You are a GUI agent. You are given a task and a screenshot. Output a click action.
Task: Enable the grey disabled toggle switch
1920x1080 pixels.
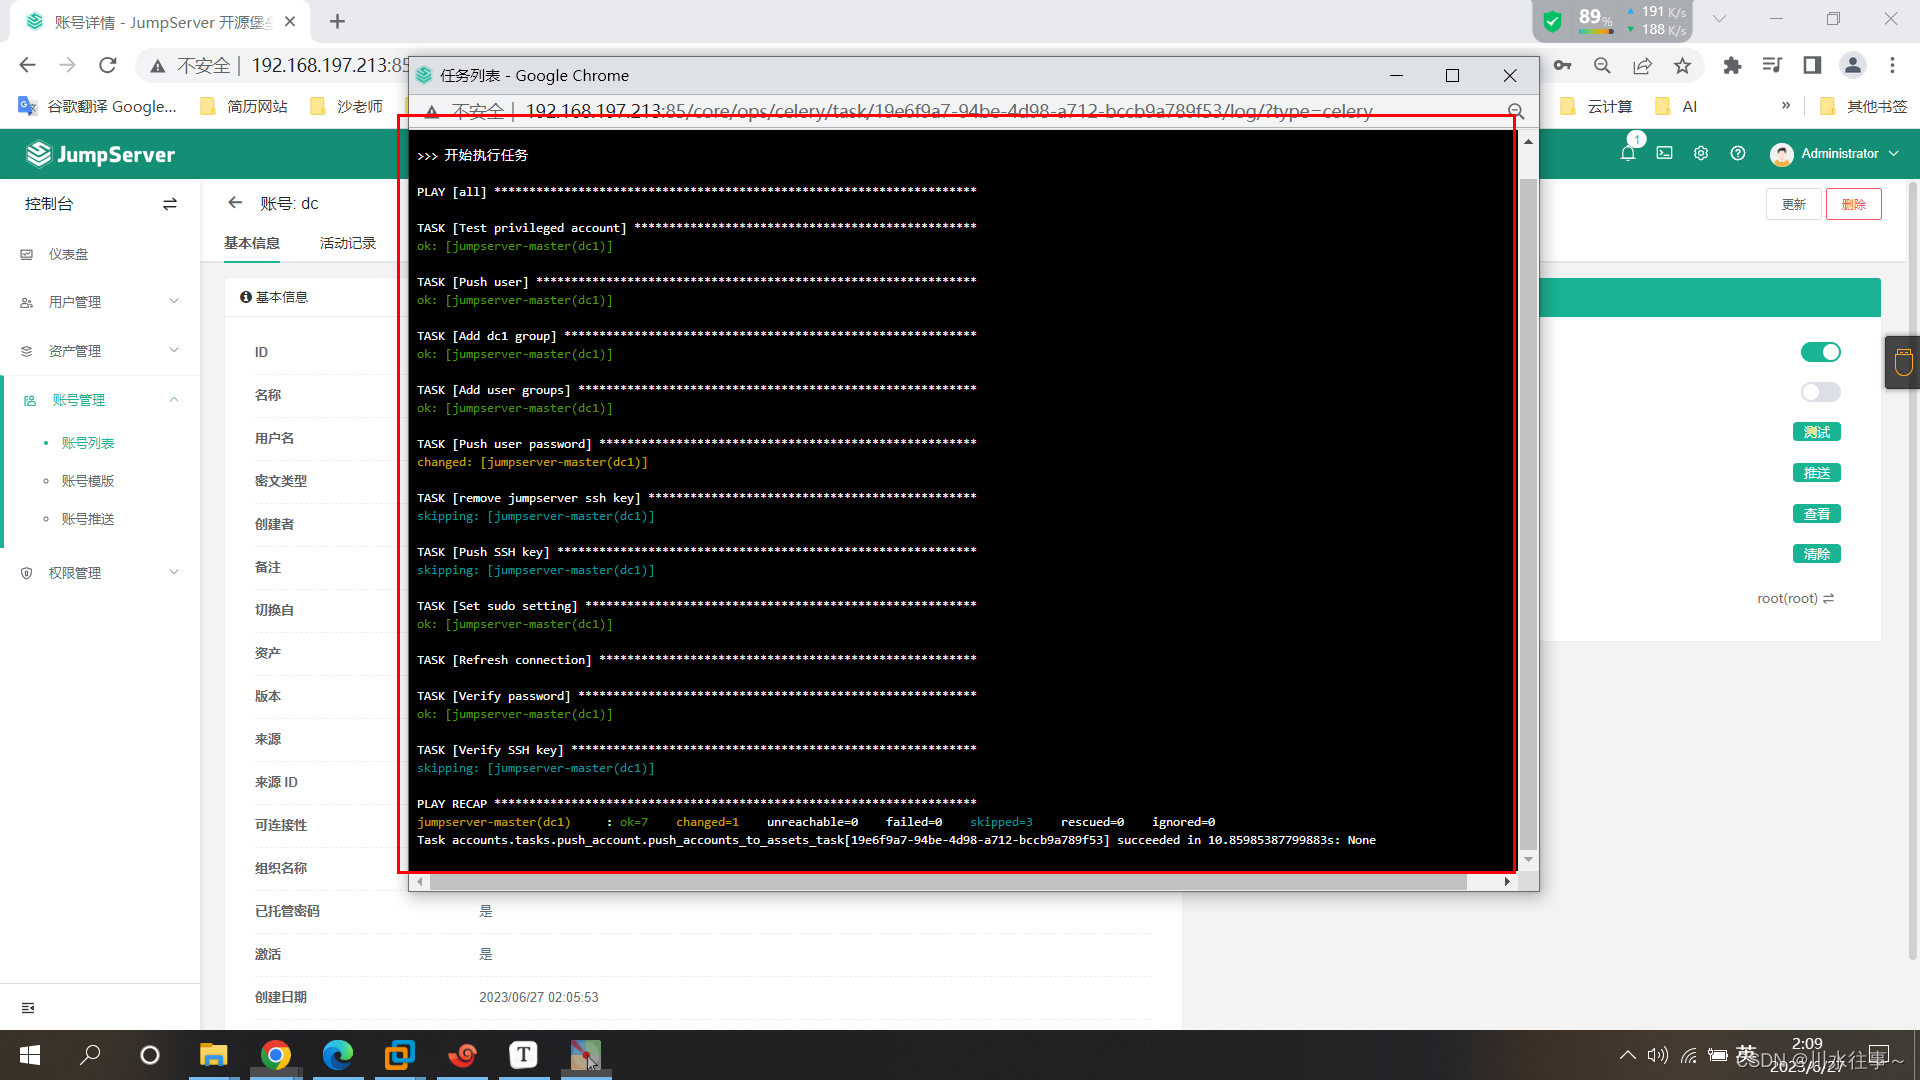(1820, 392)
